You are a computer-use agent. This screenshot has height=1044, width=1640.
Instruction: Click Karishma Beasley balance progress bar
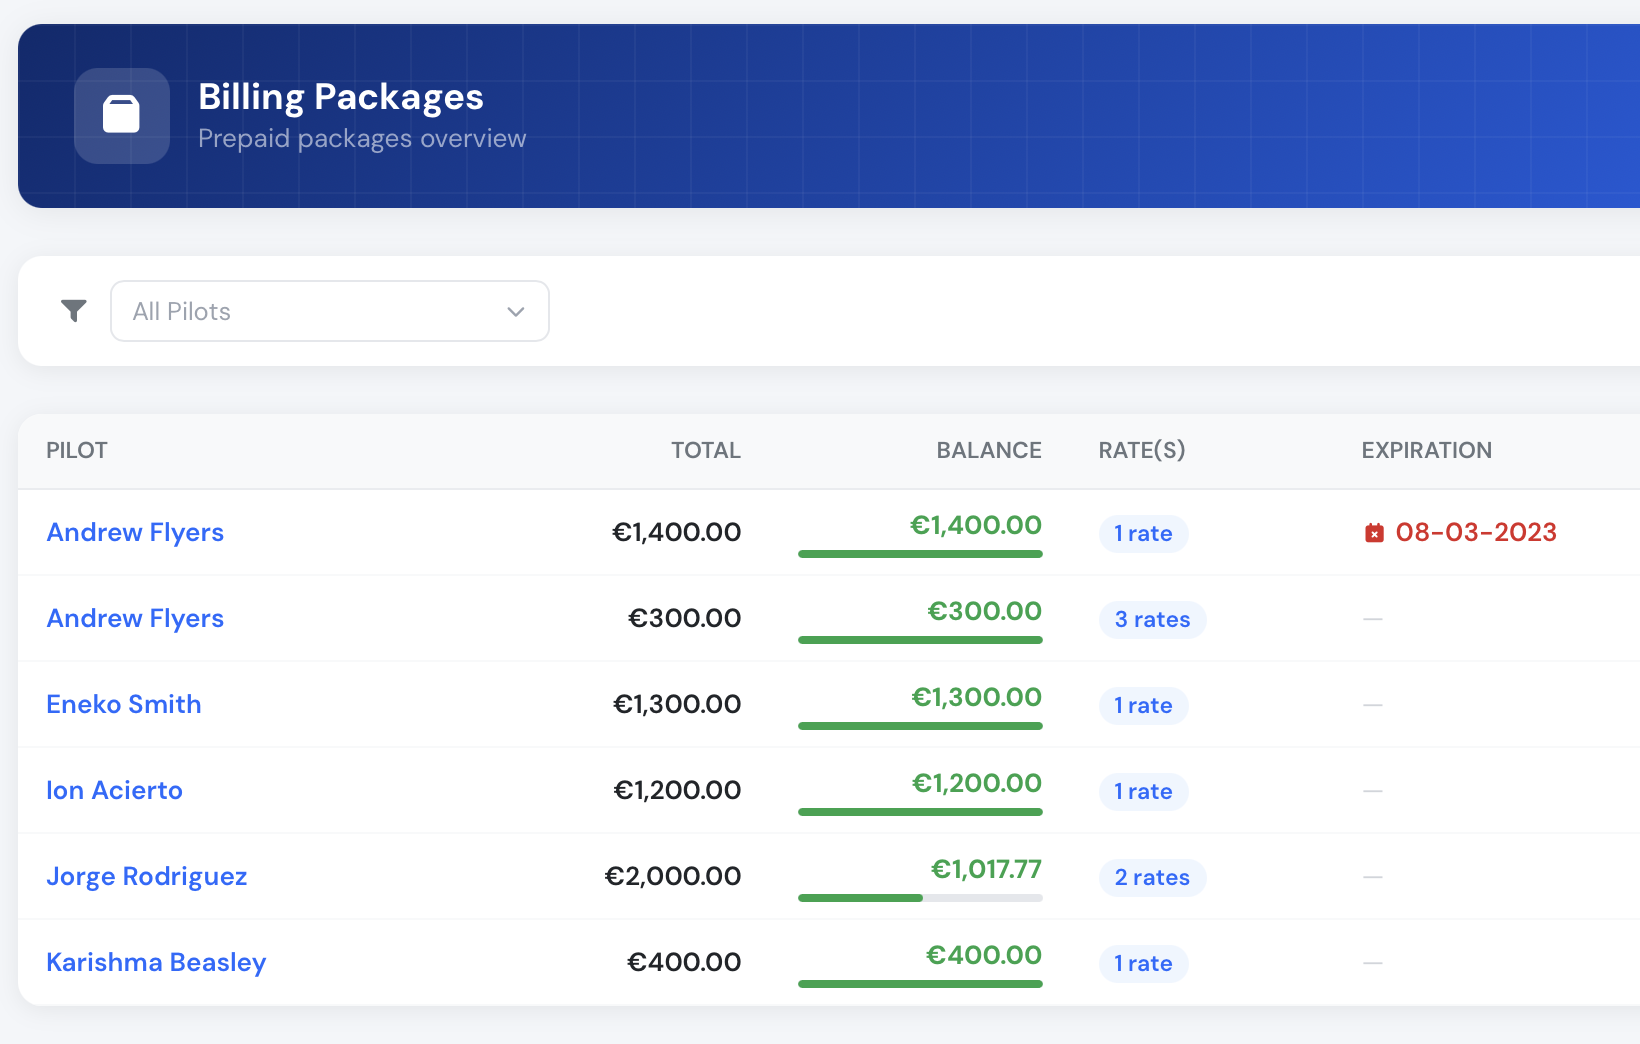(x=920, y=984)
